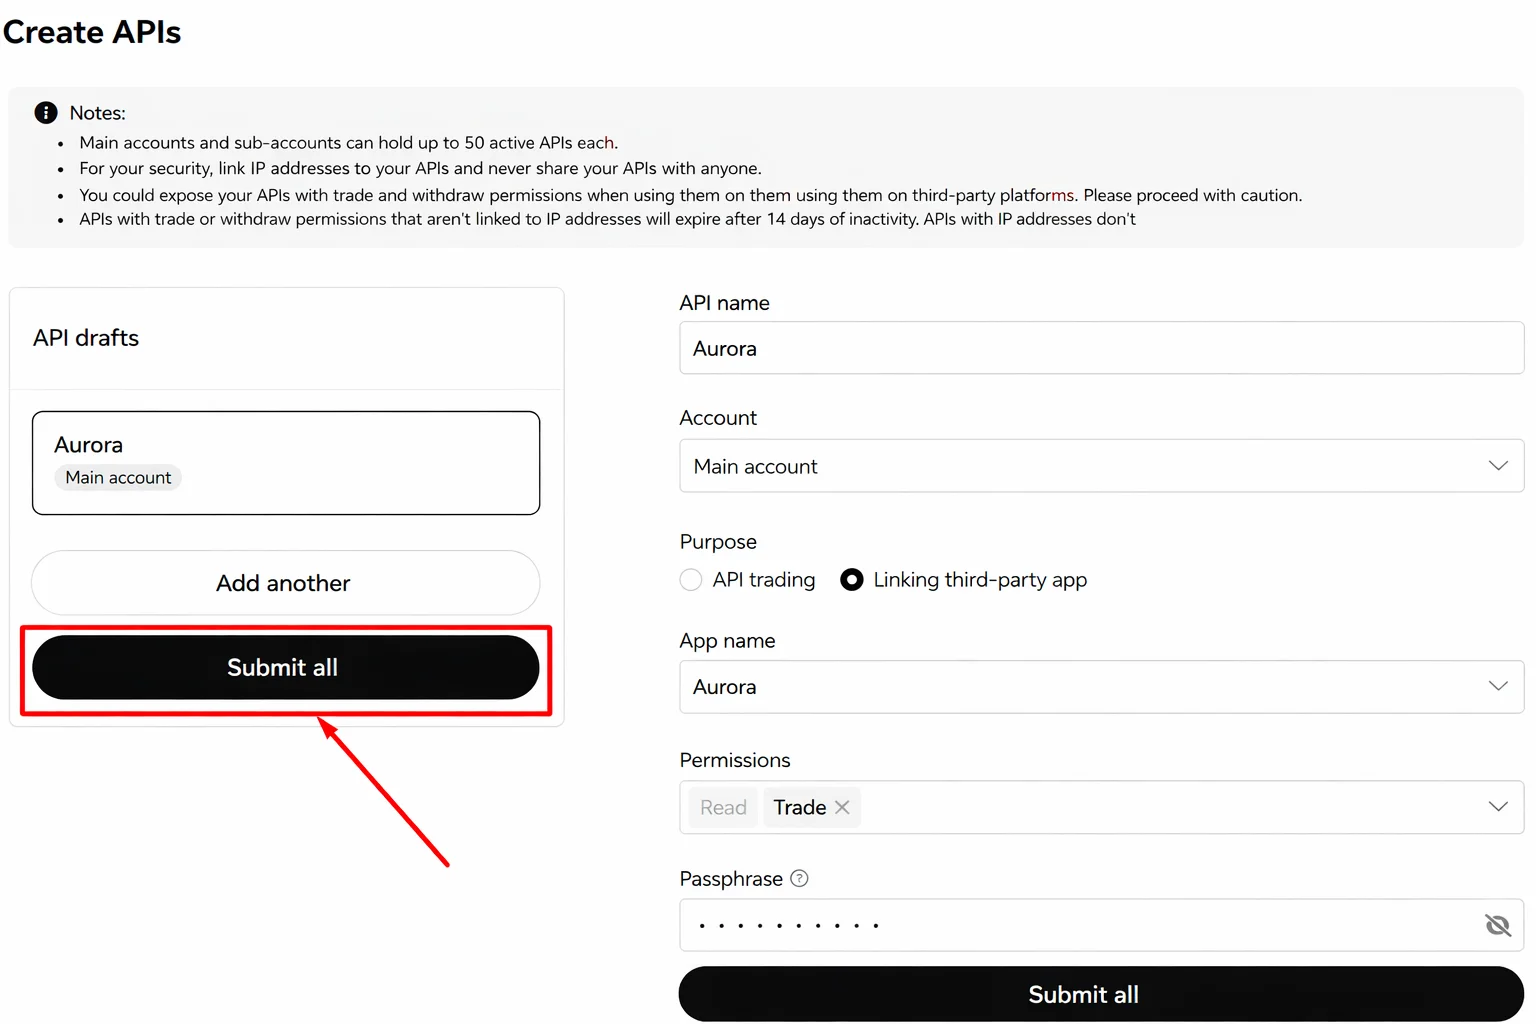Click the Notes info icon
This screenshot has width=1536, height=1024.
pos(46,112)
